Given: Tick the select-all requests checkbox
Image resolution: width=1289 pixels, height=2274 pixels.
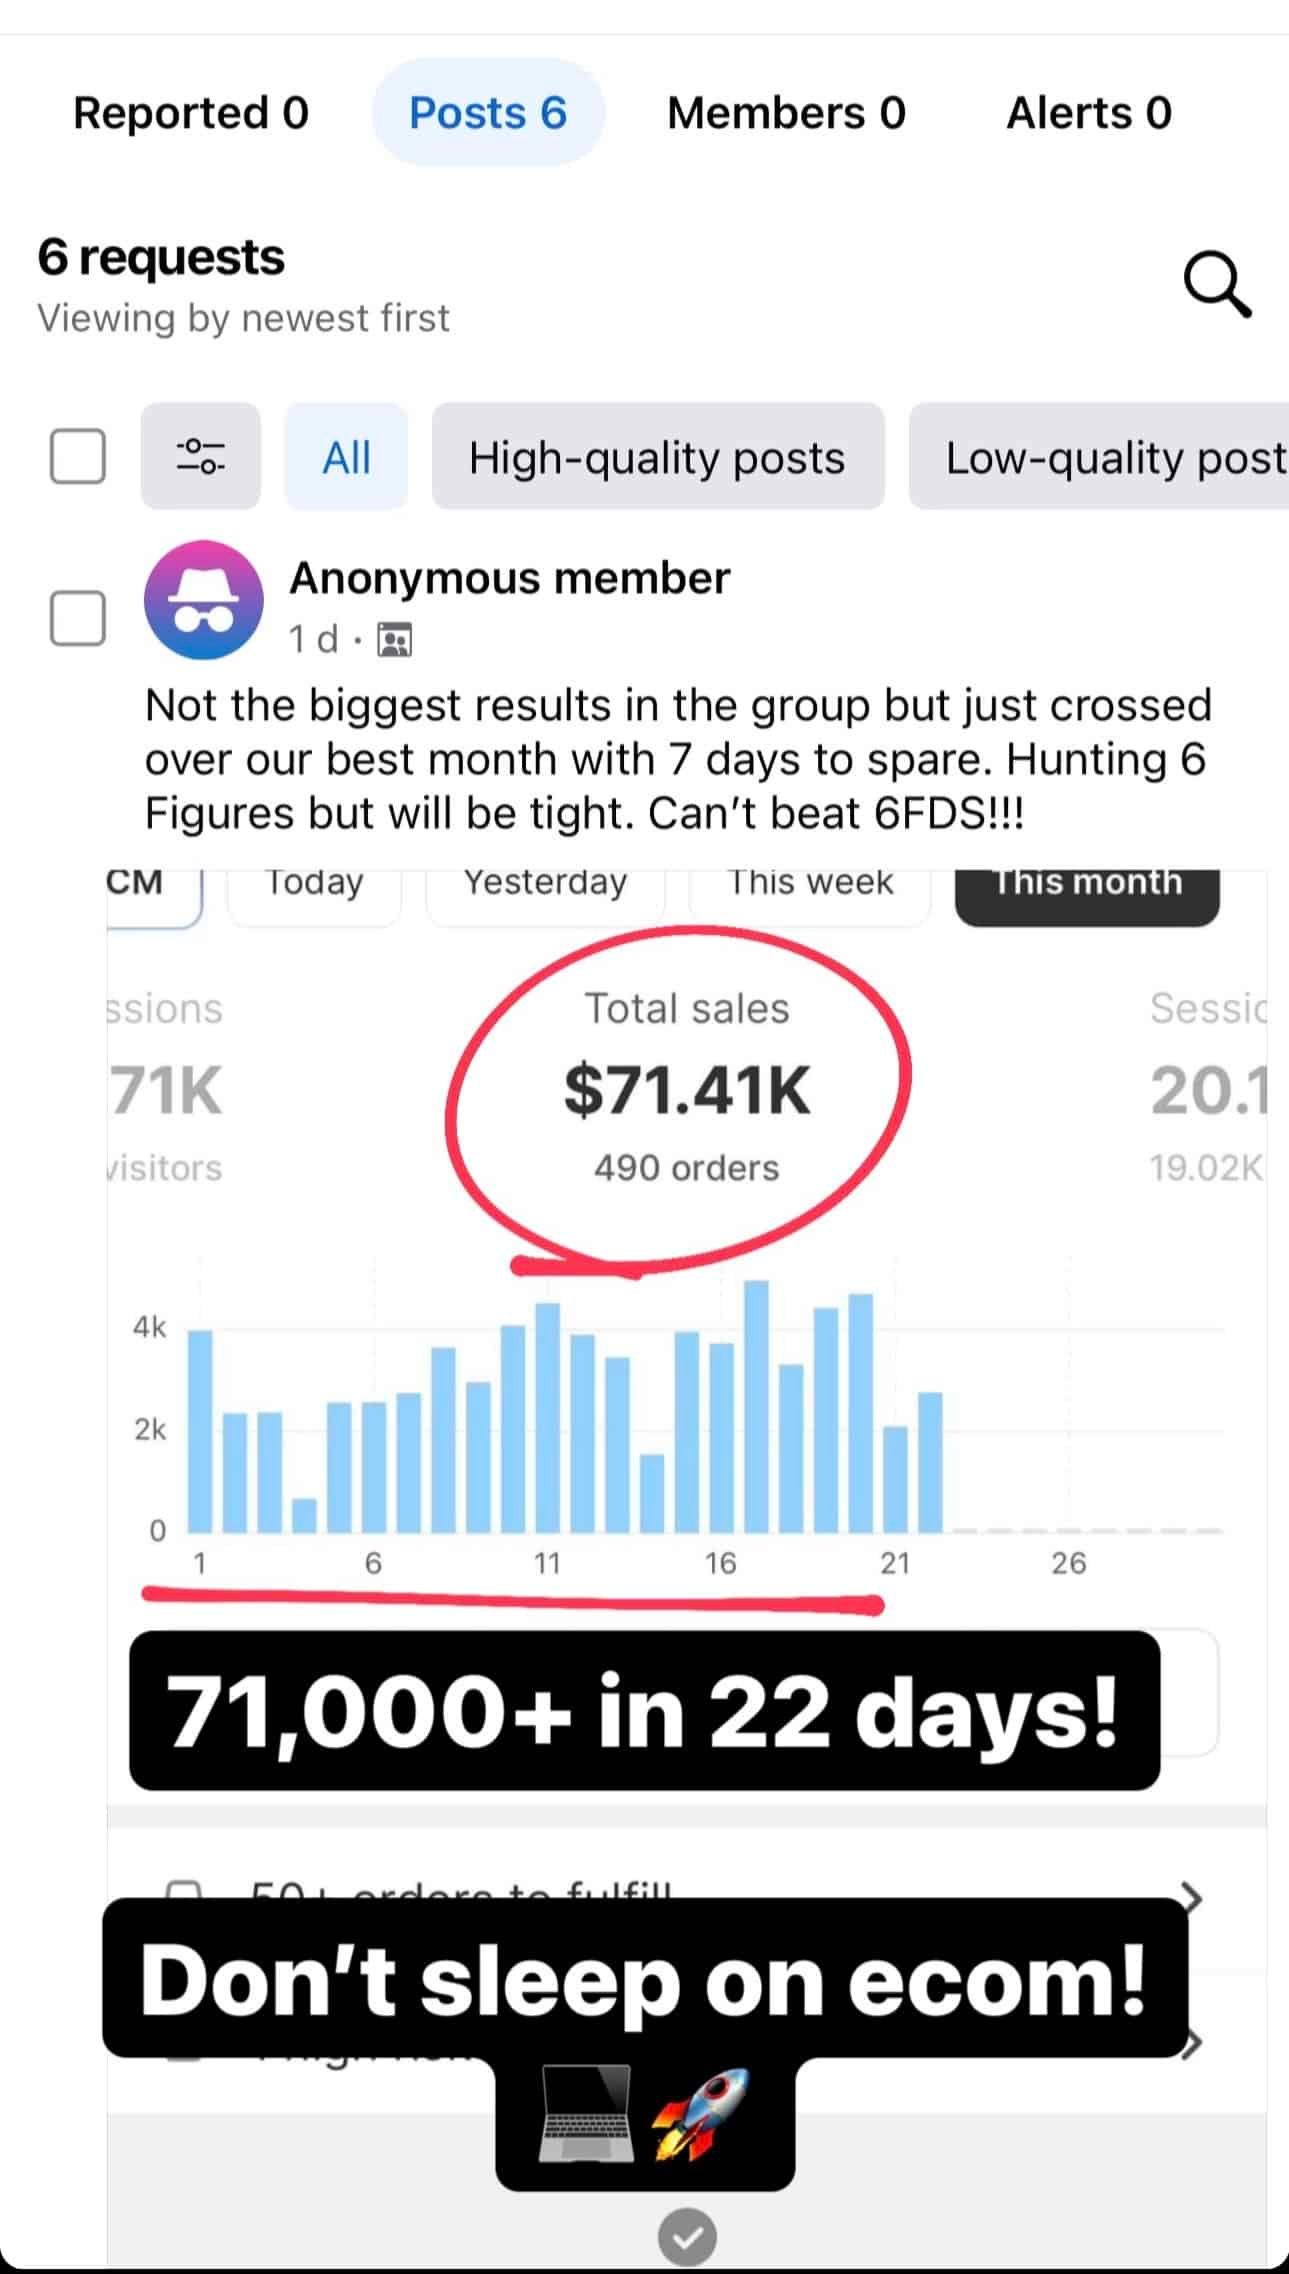Looking at the screenshot, I should 78,456.
